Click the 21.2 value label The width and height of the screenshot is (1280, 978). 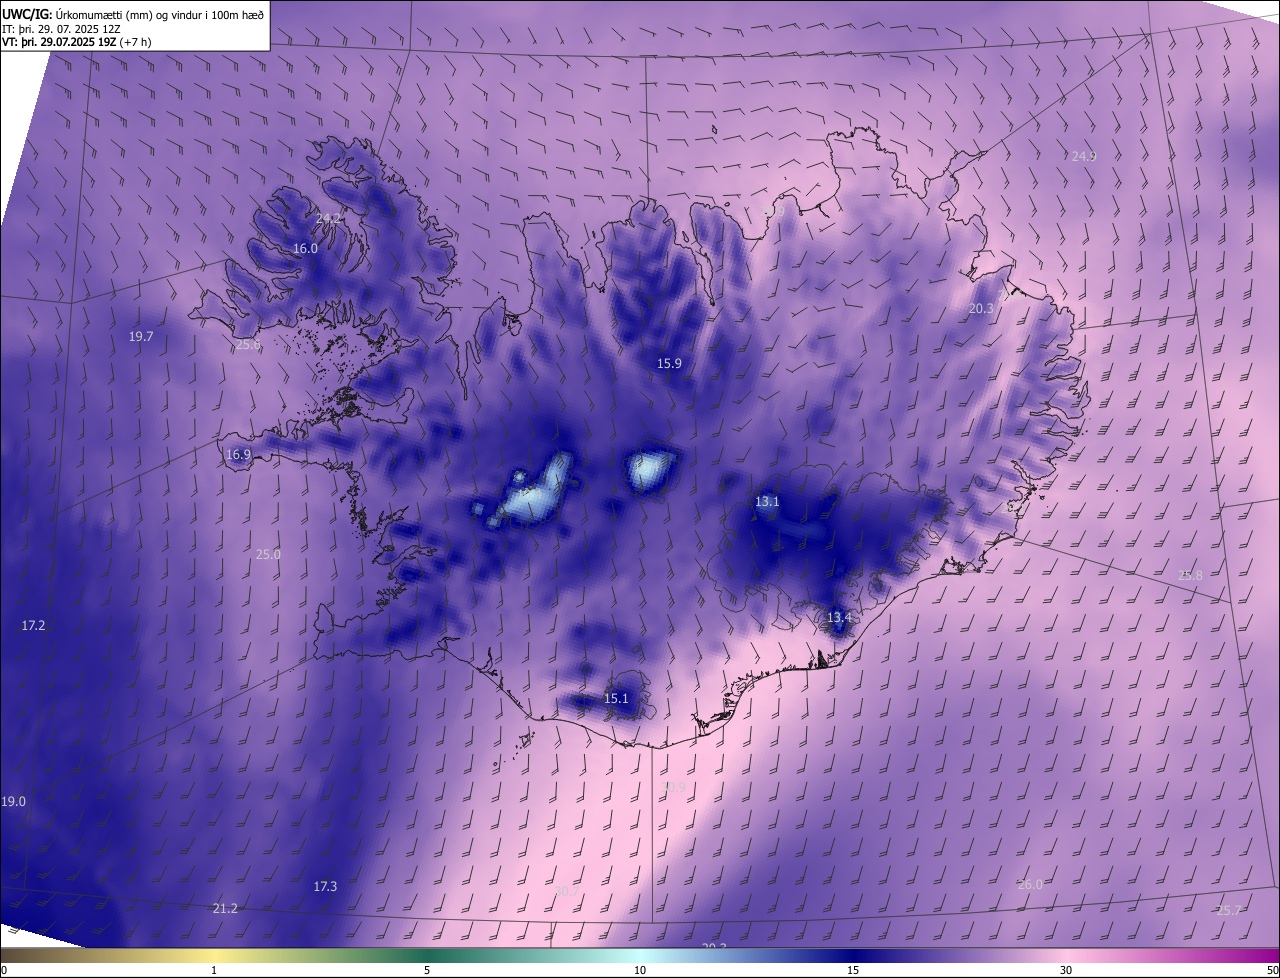225,908
